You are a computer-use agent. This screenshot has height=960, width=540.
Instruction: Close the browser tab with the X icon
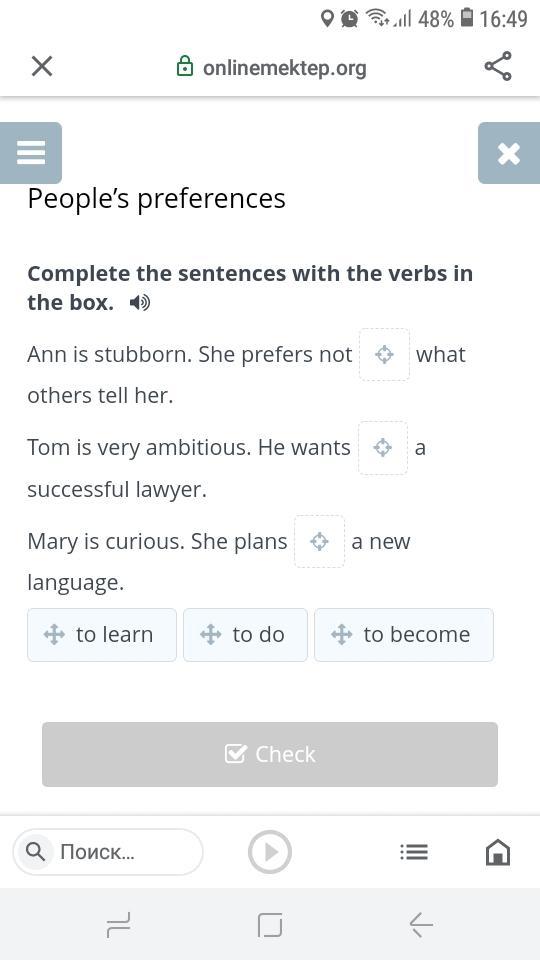(x=42, y=66)
